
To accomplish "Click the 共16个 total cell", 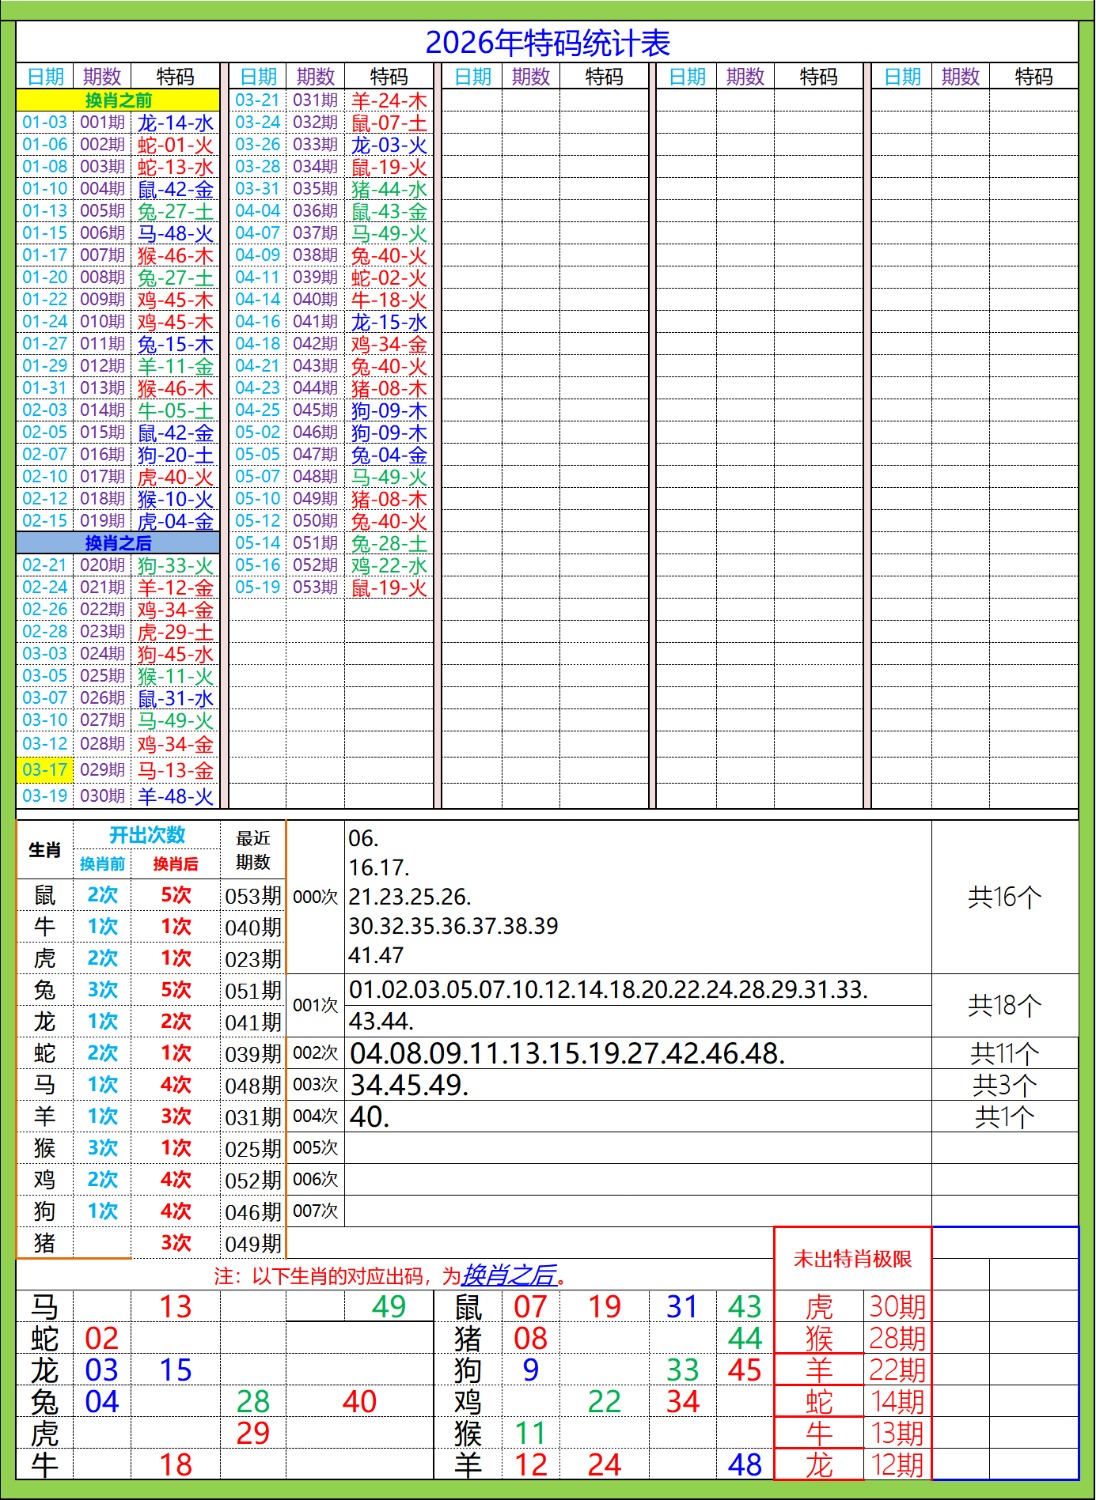I will pos(1004,897).
